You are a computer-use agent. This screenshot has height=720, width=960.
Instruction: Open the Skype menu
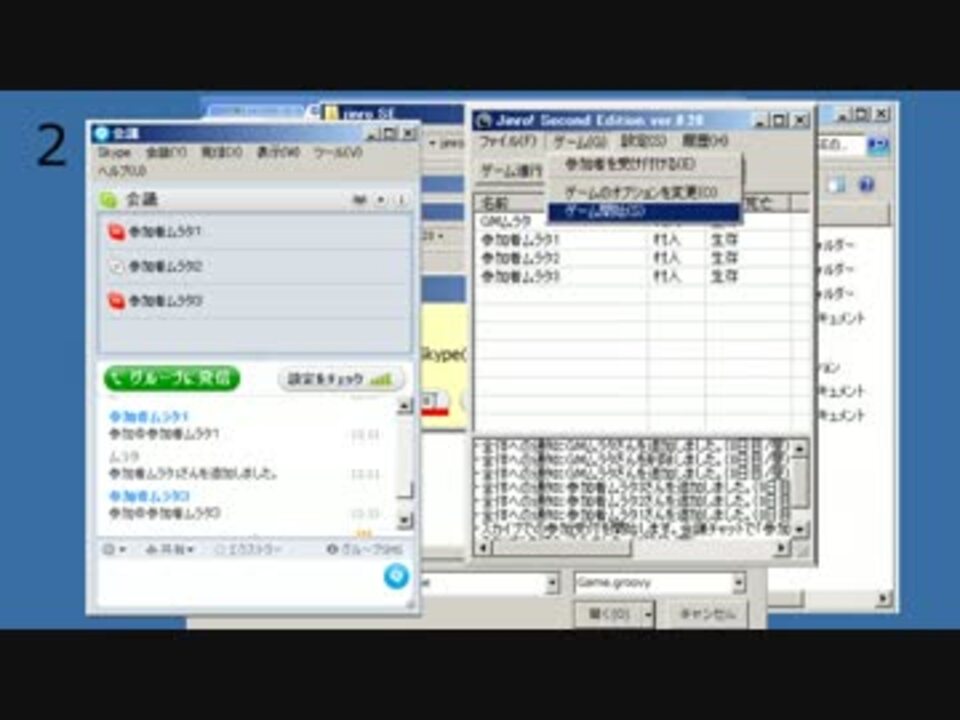click(x=114, y=152)
